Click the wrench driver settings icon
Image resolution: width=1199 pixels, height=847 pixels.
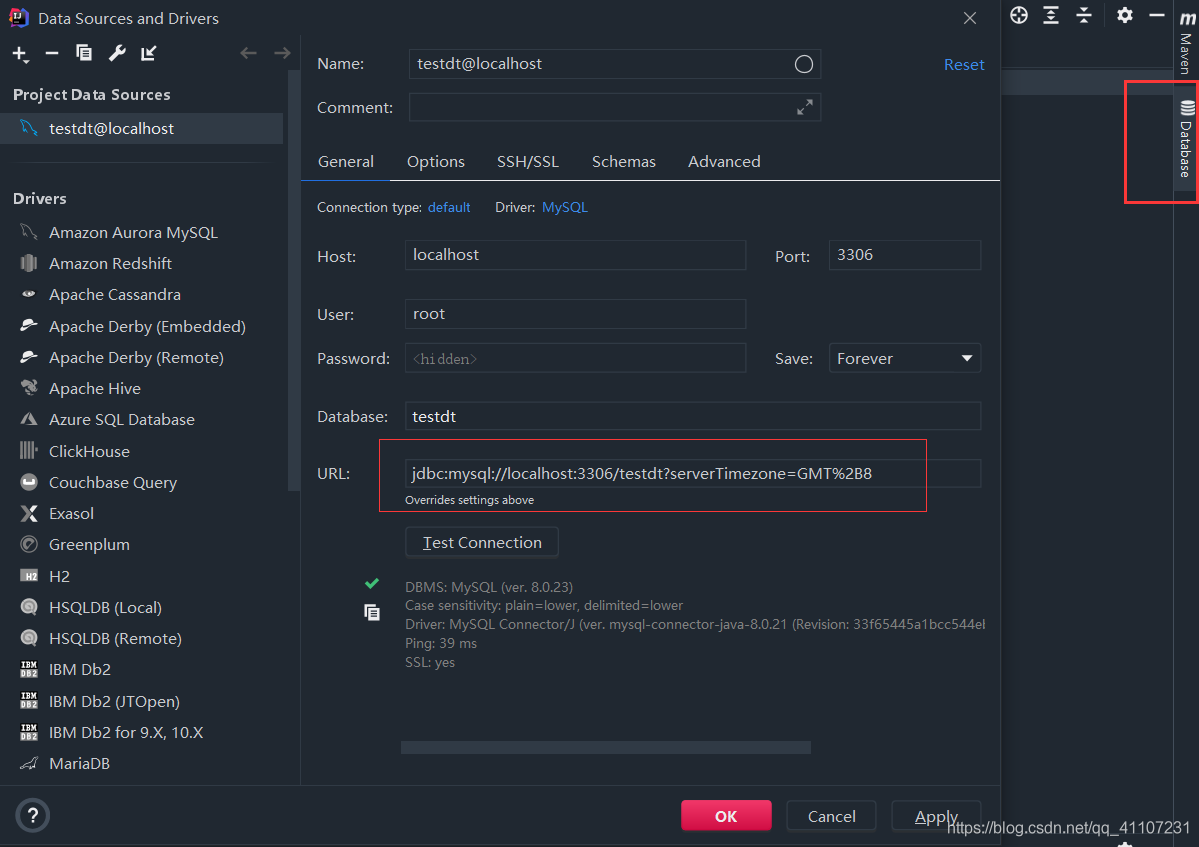(116, 53)
